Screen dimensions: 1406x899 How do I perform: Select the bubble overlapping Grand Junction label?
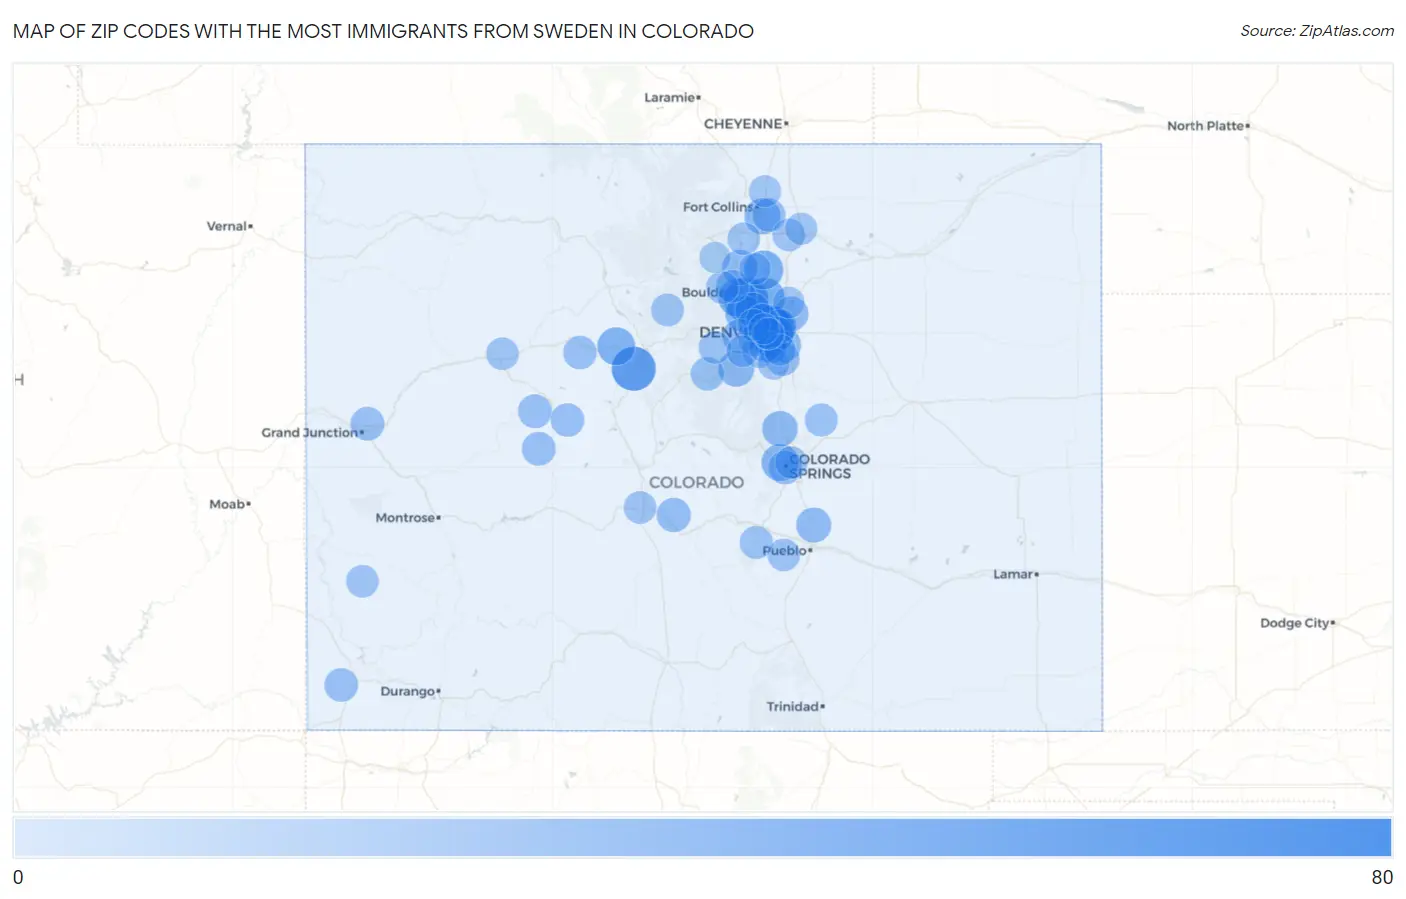367,424
